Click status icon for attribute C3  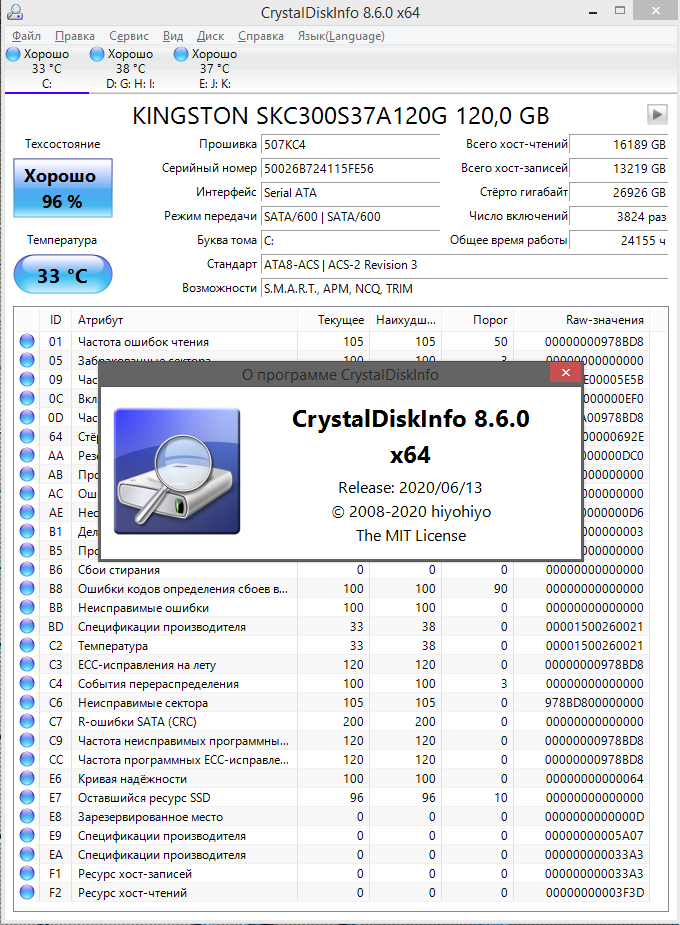(x=27, y=664)
